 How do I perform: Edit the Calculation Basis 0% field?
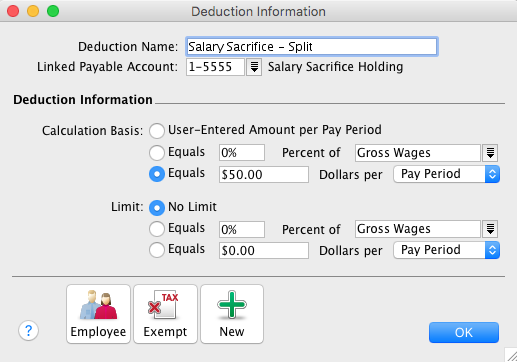point(242,153)
